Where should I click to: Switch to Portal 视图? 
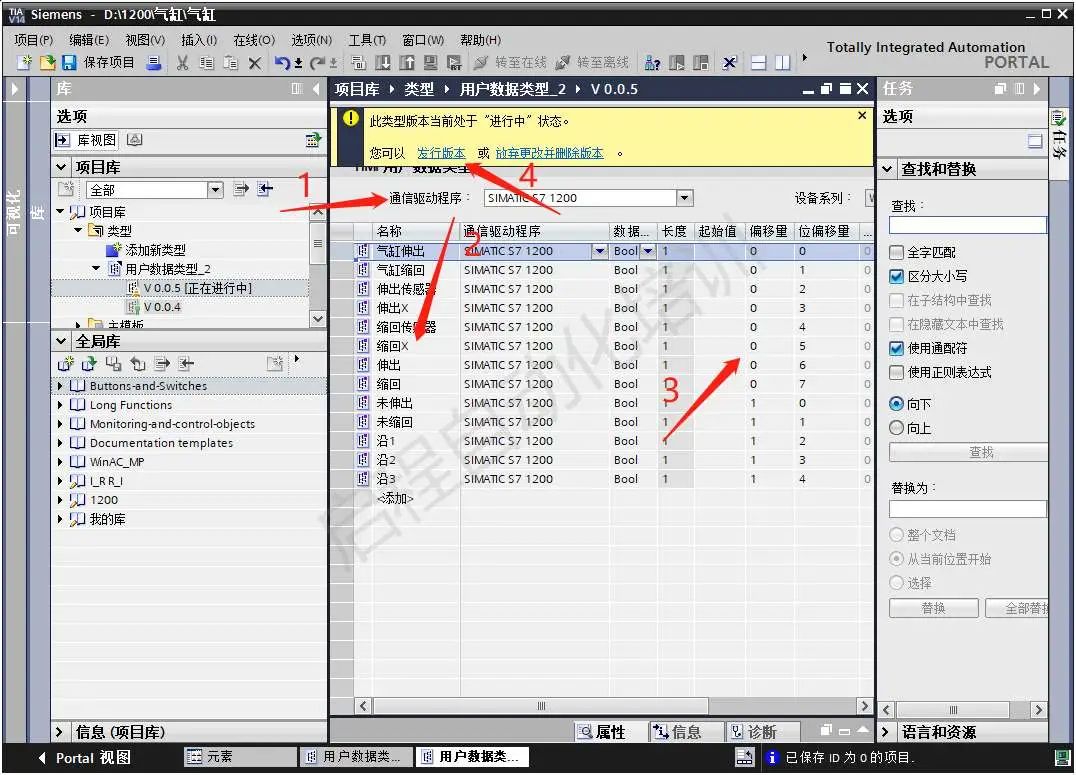click(85, 757)
